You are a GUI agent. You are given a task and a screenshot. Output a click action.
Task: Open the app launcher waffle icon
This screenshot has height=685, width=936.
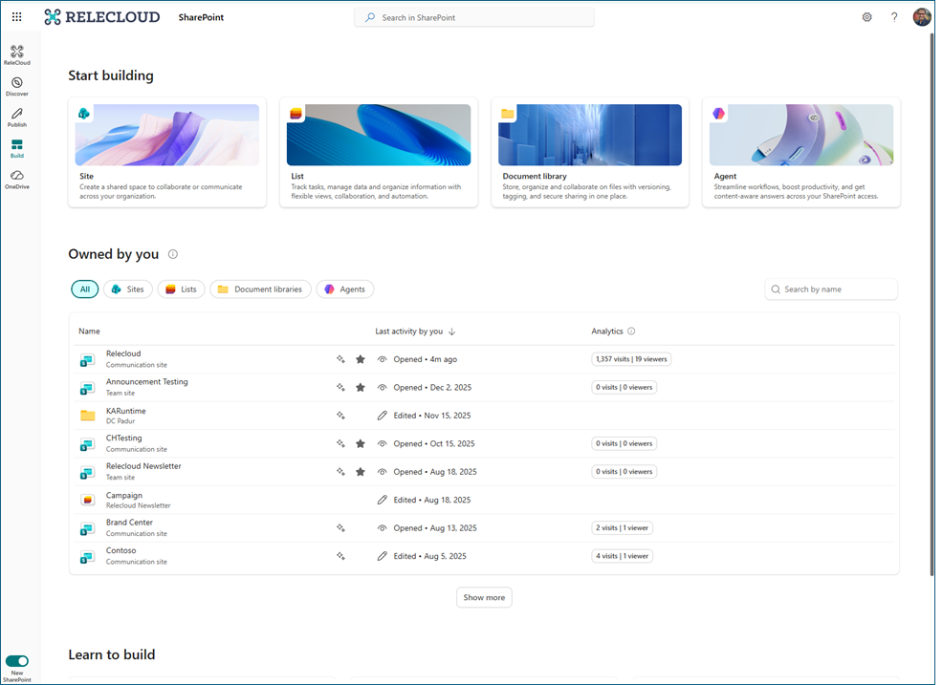(x=16, y=17)
